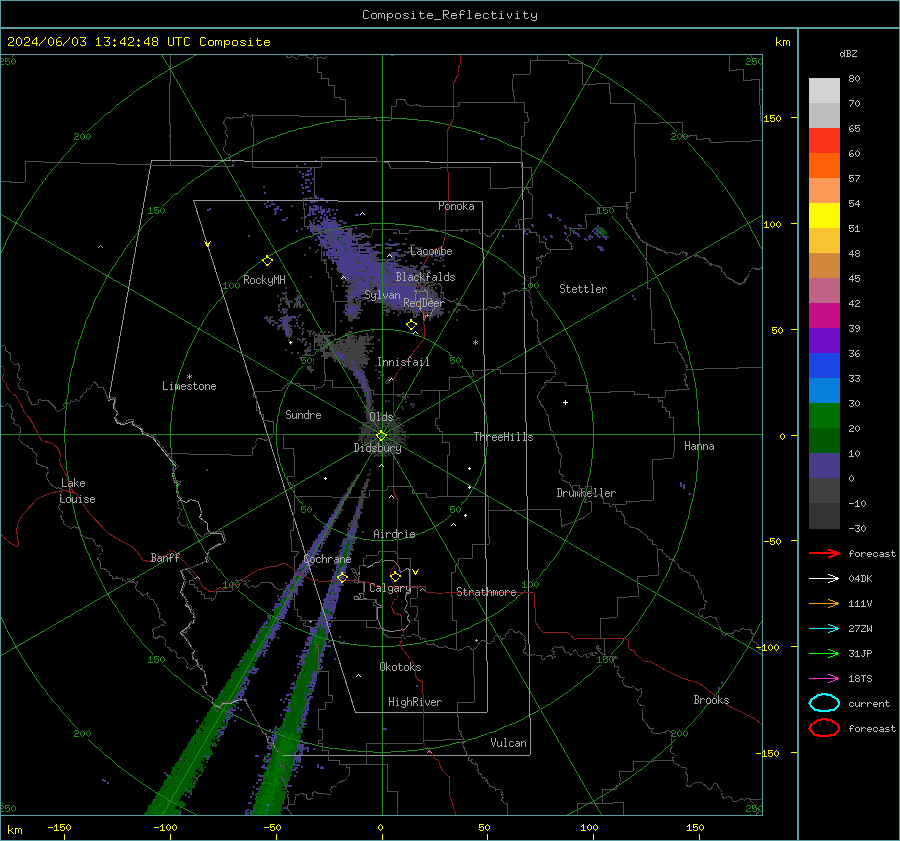Click the bright green swatch below 30

[x=824, y=416]
